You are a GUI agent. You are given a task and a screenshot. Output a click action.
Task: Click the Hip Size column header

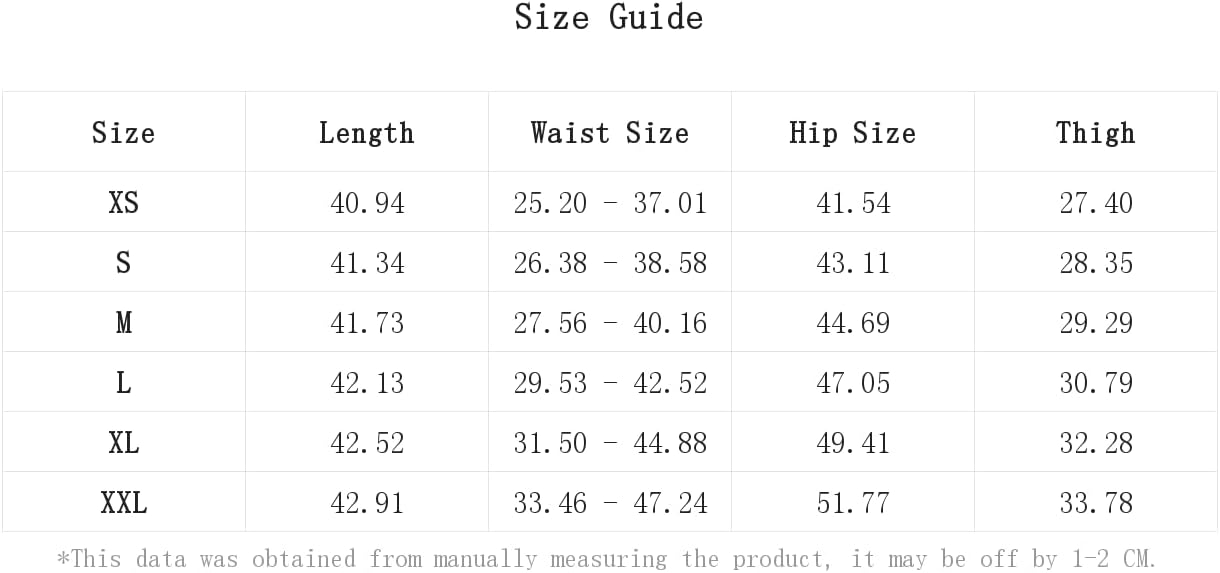pos(853,133)
